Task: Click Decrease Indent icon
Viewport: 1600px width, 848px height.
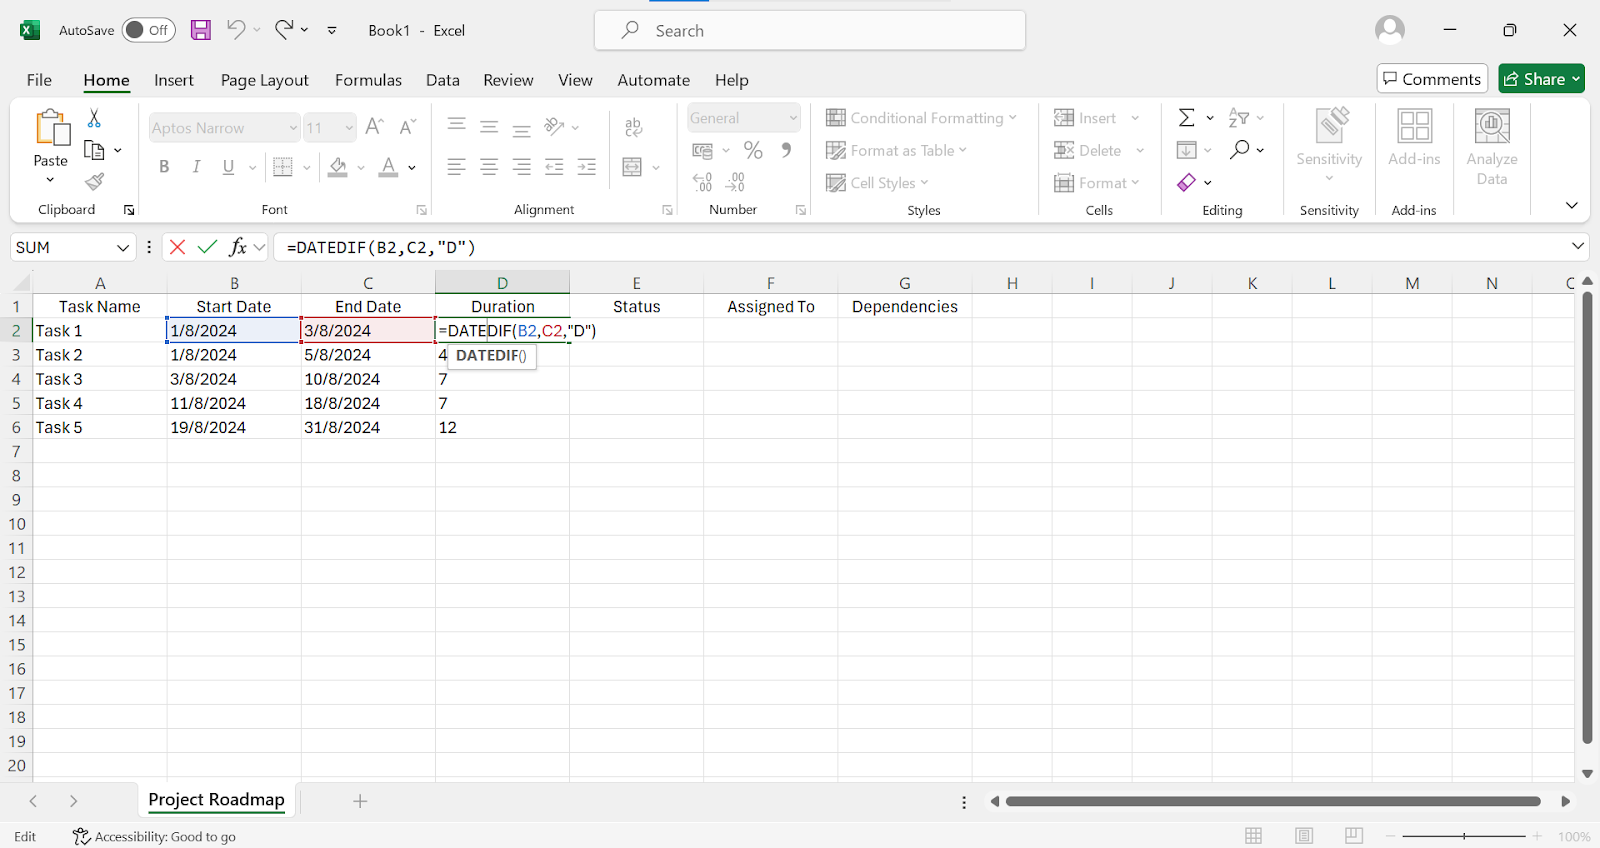Action: [x=554, y=167]
